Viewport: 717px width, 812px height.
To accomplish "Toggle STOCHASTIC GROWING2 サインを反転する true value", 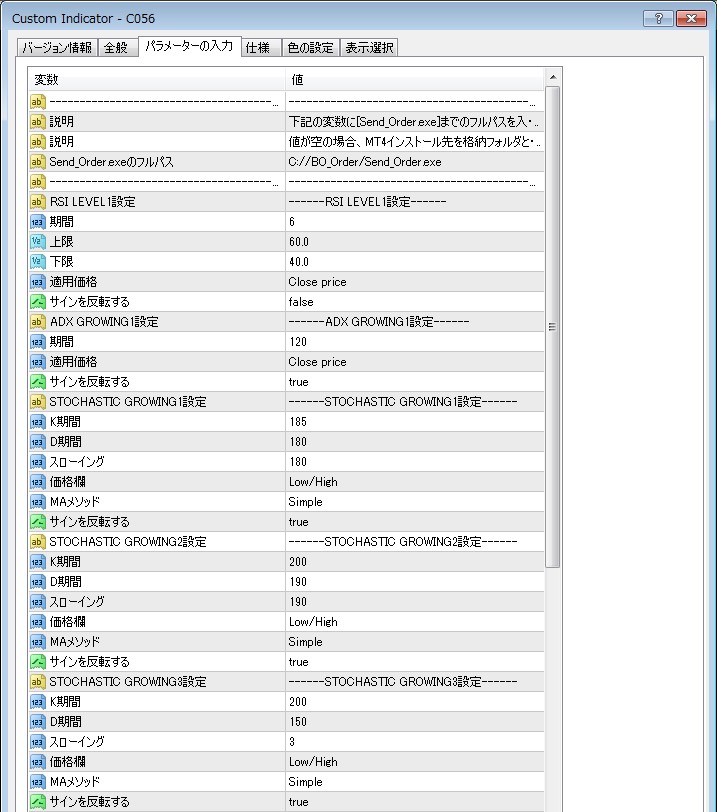I will coord(415,662).
